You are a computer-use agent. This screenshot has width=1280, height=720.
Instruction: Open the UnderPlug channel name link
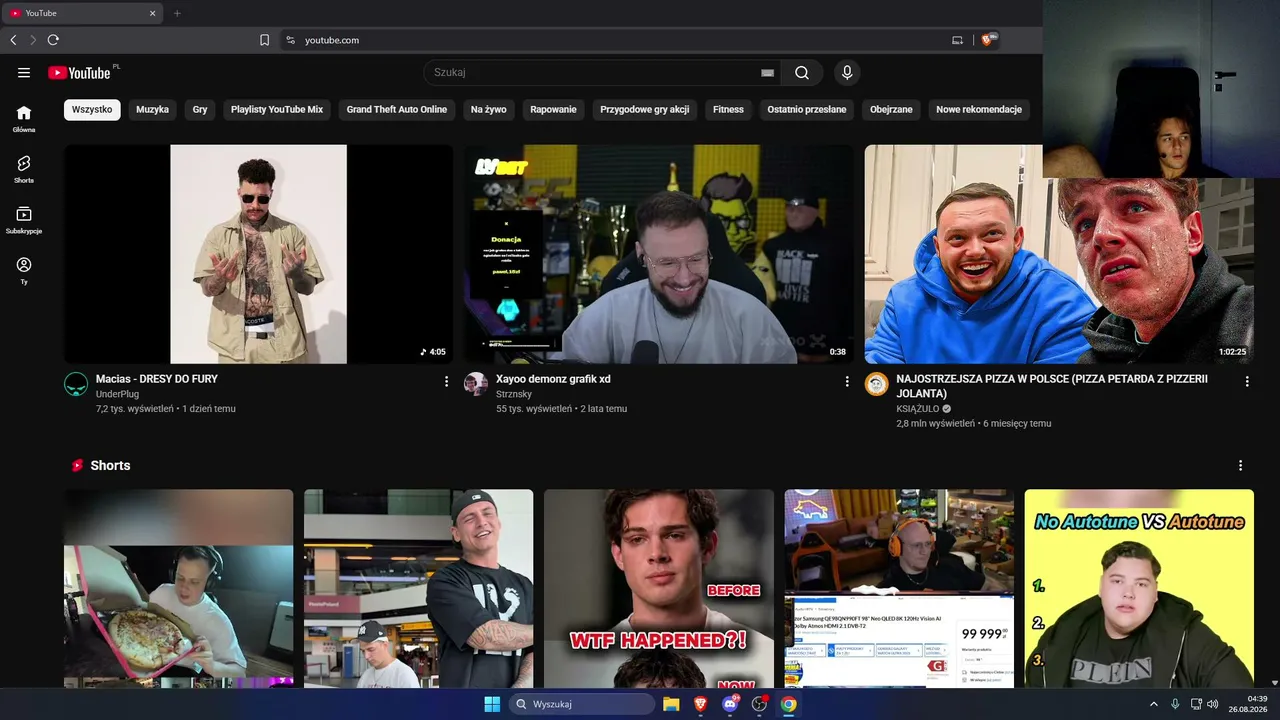click(x=117, y=394)
